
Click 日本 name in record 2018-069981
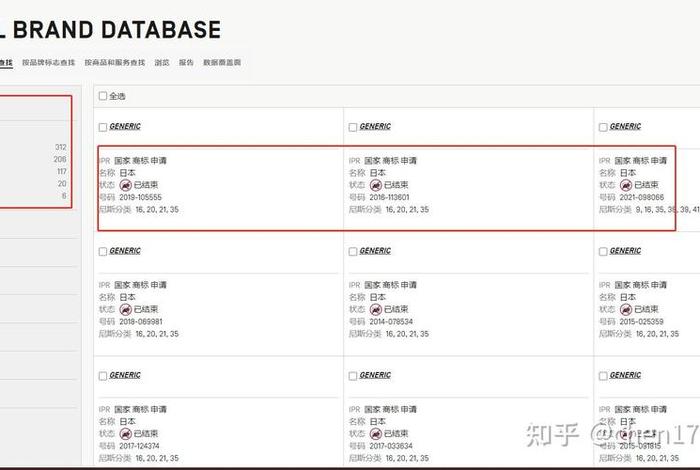tap(127, 297)
